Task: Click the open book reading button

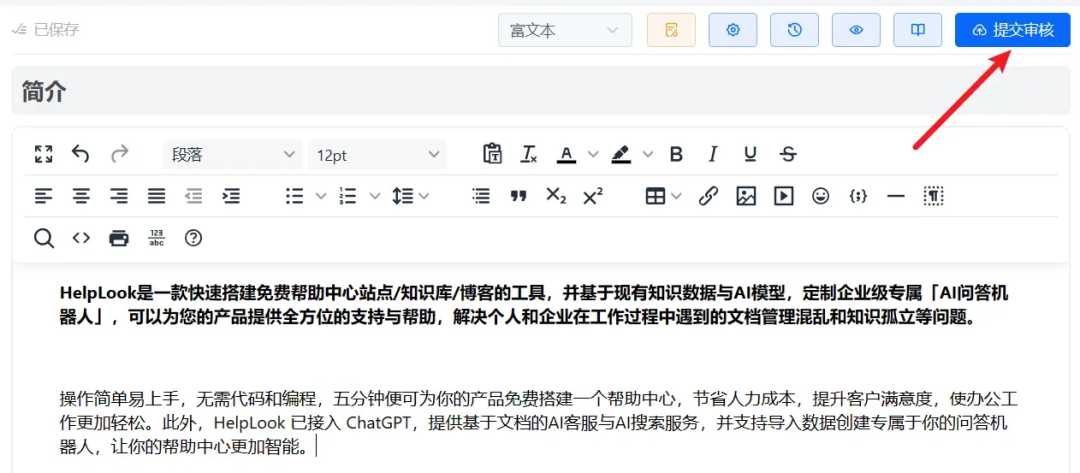Action: pos(917,30)
